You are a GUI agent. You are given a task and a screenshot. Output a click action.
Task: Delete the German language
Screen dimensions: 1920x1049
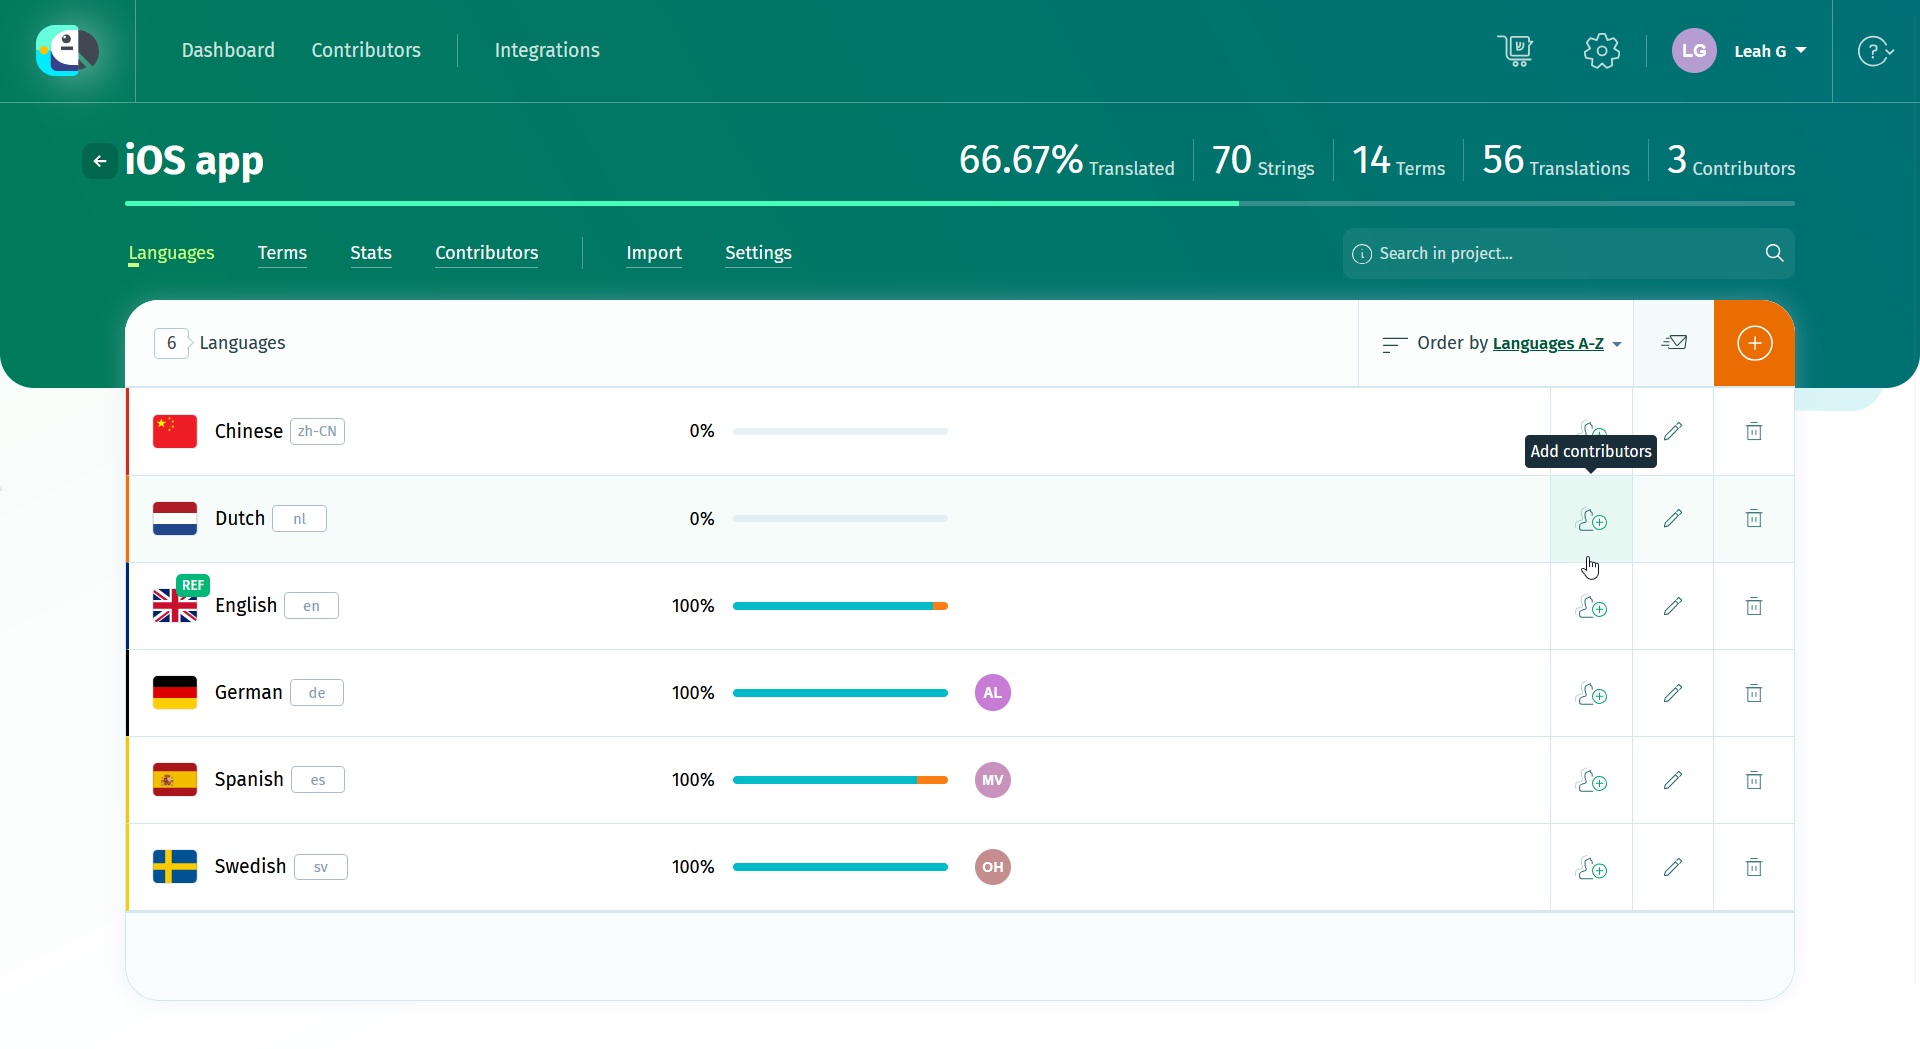1754,693
